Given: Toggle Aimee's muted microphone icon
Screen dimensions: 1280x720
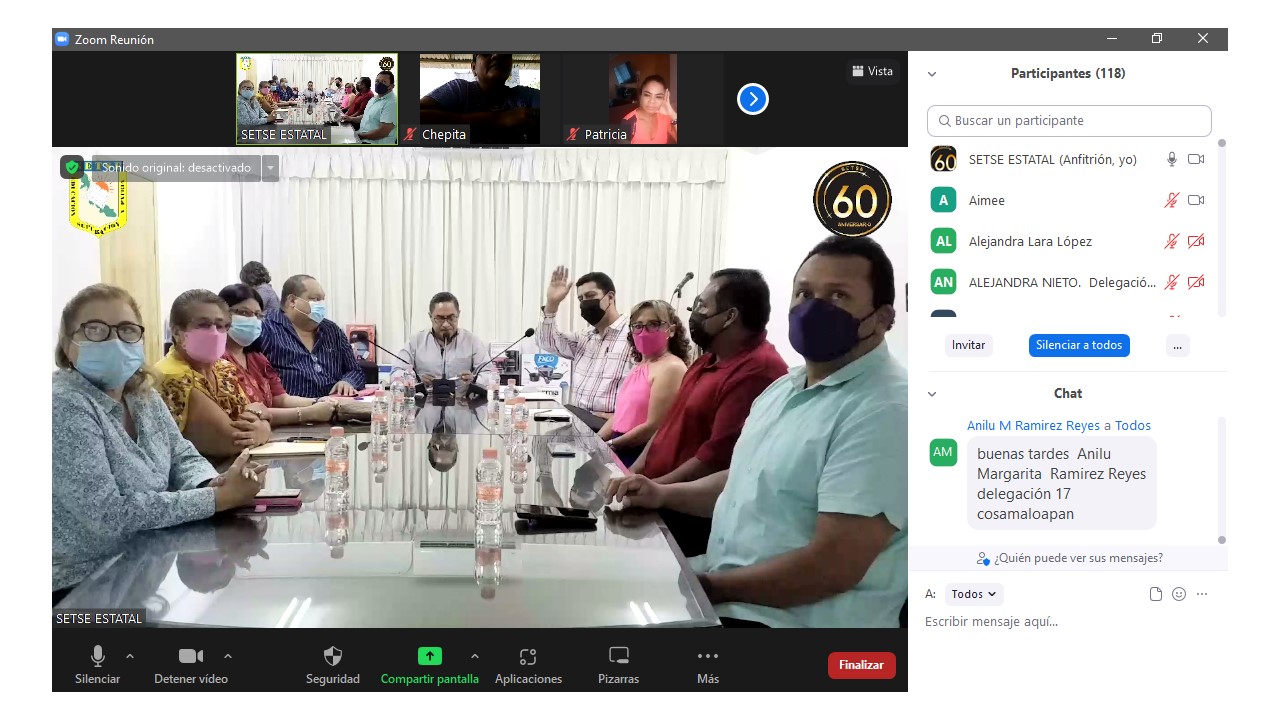Looking at the screenshot, I should [1171, 200].
